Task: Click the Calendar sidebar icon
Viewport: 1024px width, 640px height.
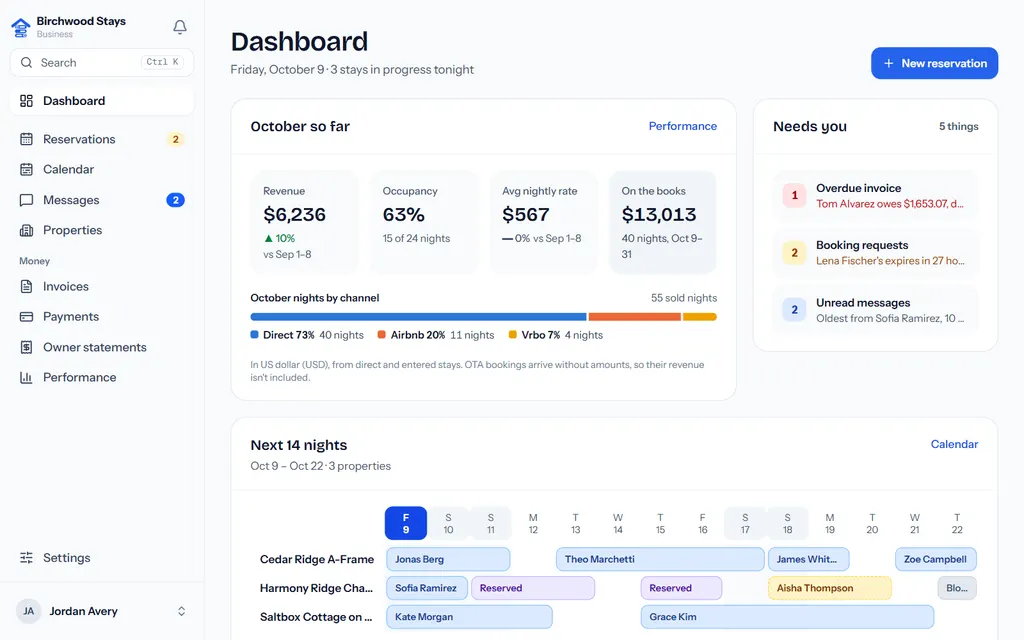Action: point(26,169)
